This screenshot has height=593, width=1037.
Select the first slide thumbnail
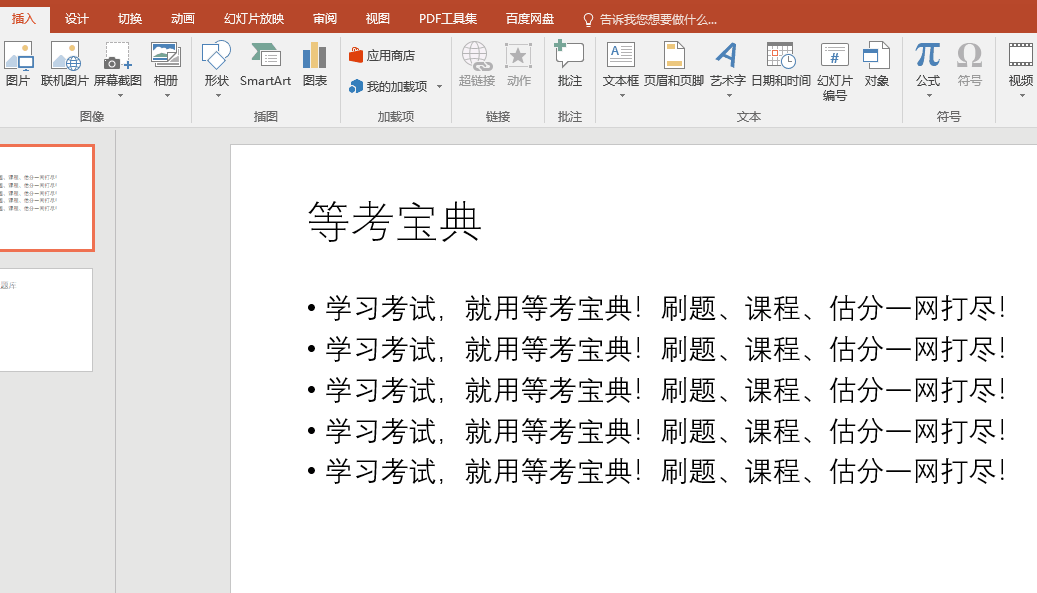46,198
